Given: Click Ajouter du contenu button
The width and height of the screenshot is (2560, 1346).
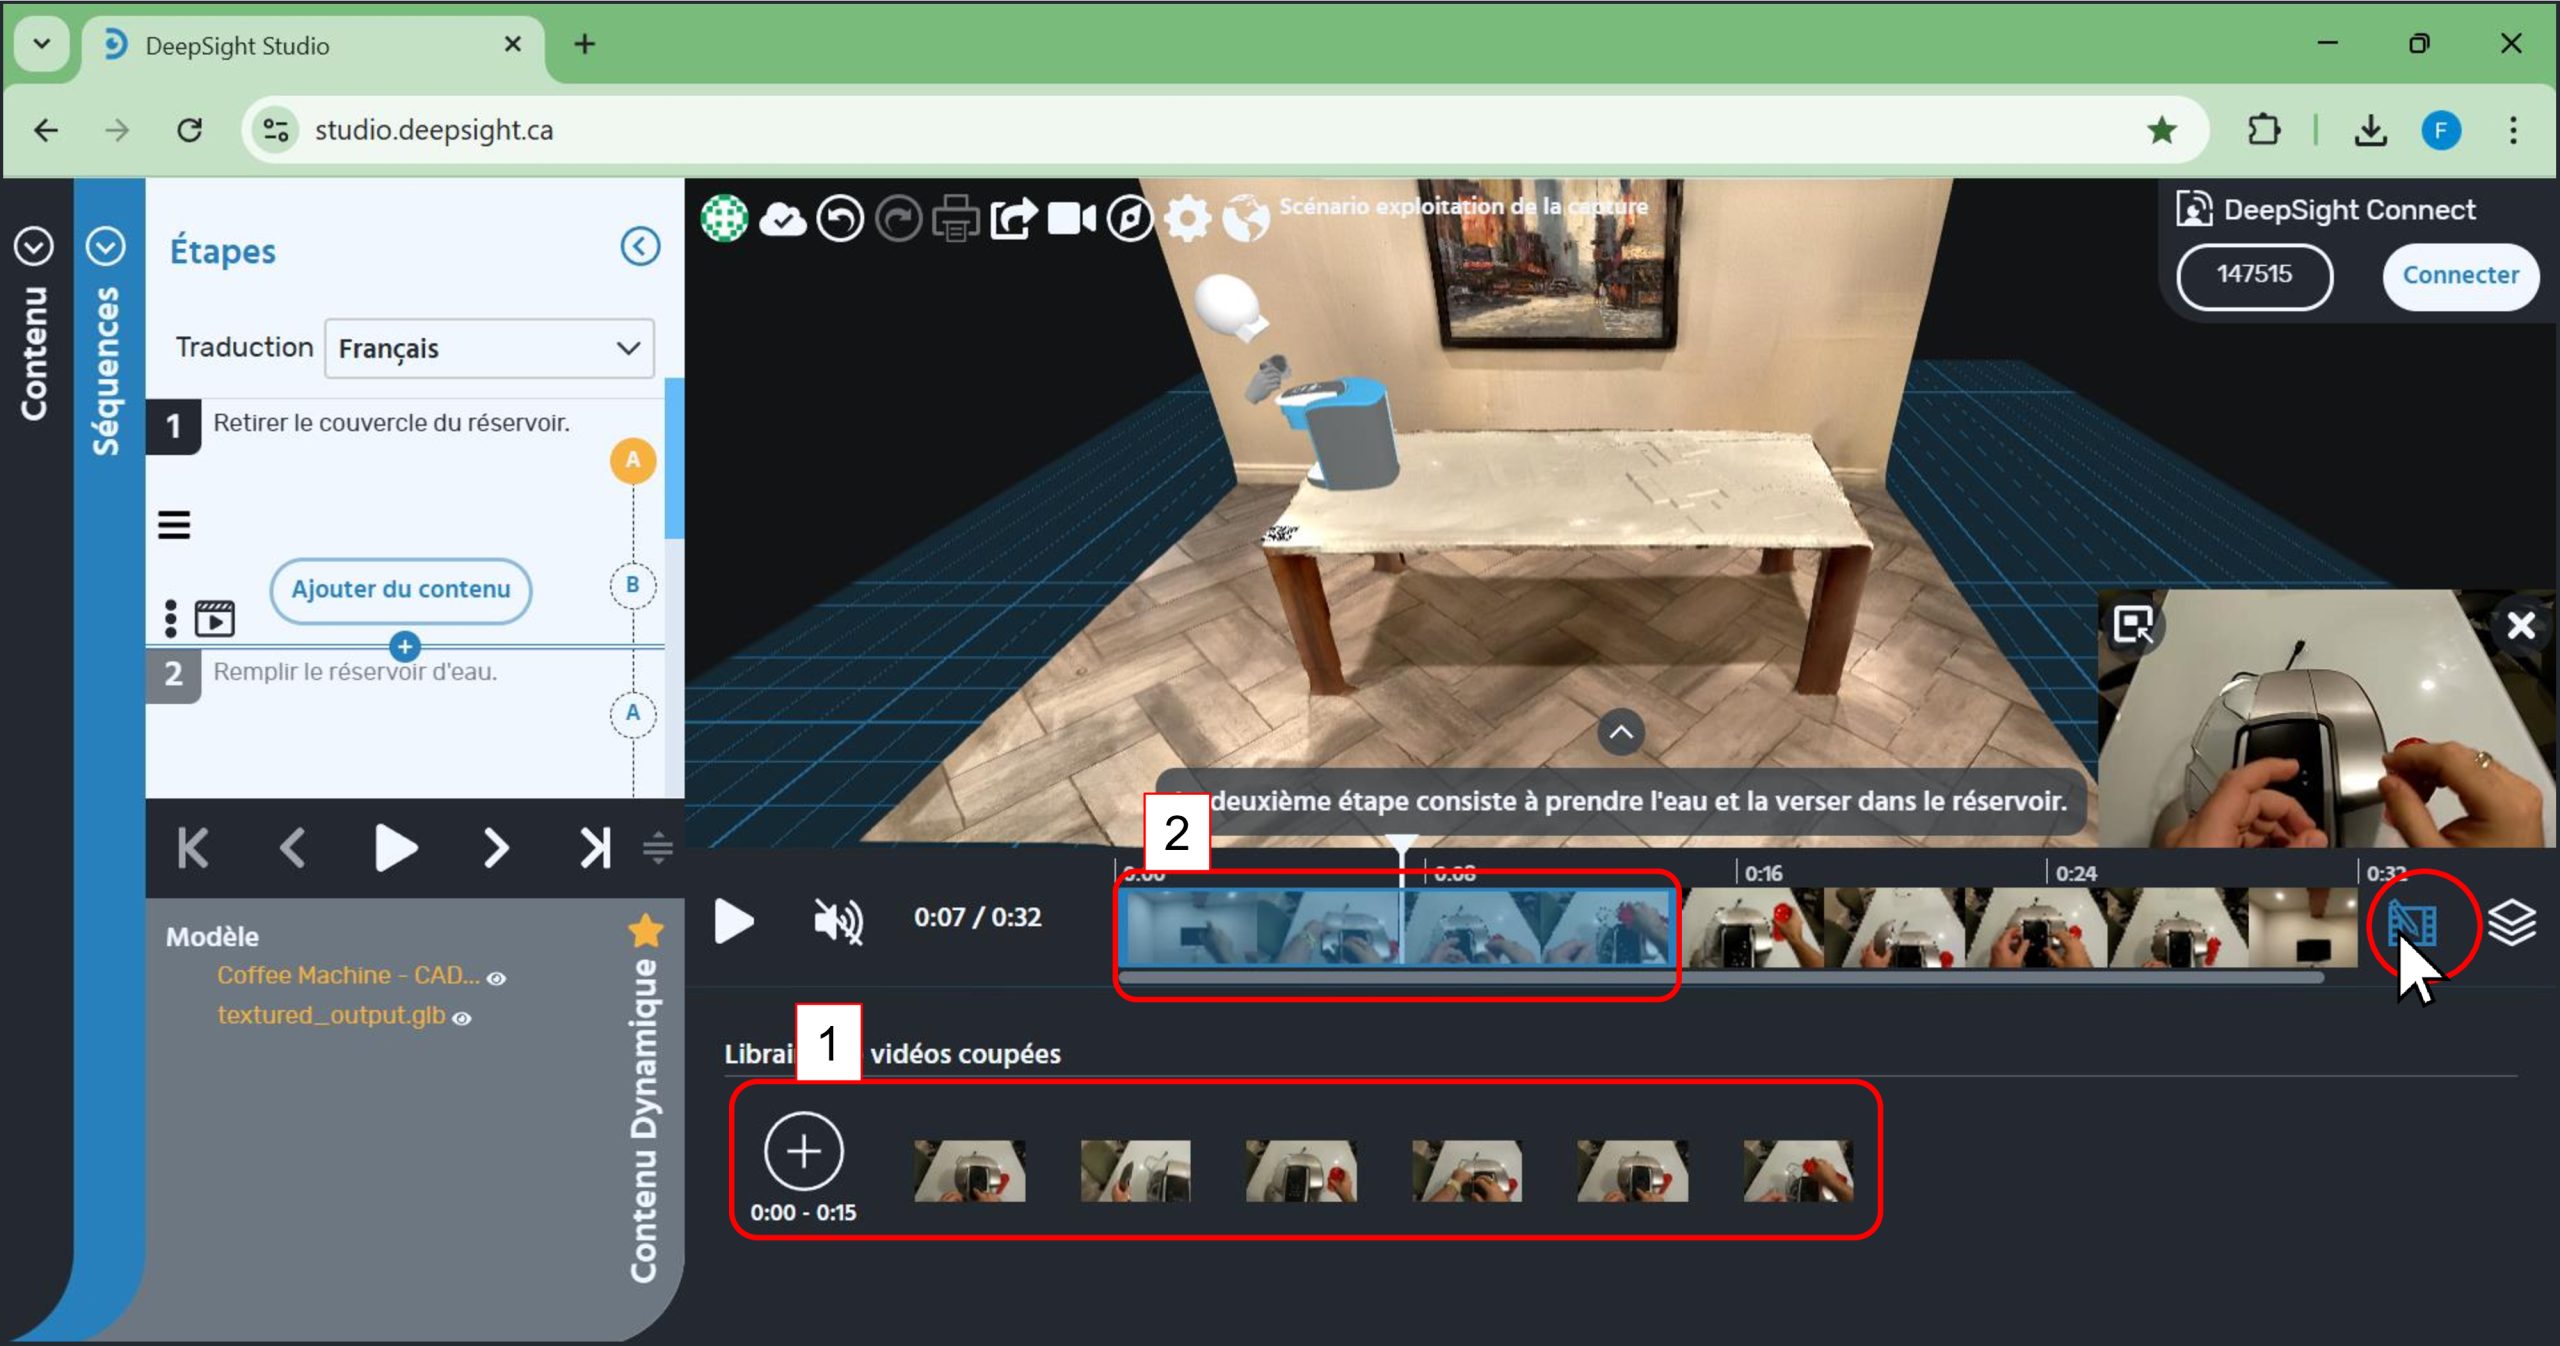Looking at the screenshot, I should (400, 590).
